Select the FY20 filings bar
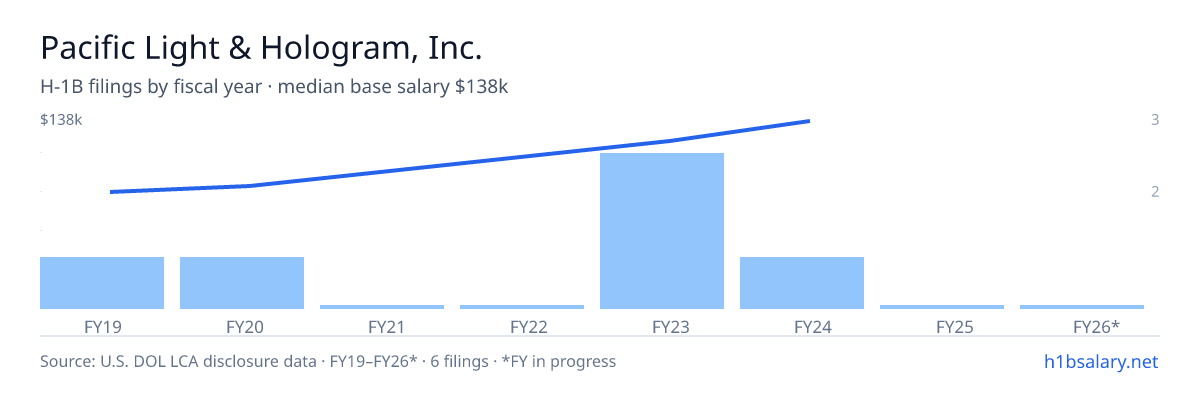The height and width of the screenshot is (400, 1200). (242, 283)
